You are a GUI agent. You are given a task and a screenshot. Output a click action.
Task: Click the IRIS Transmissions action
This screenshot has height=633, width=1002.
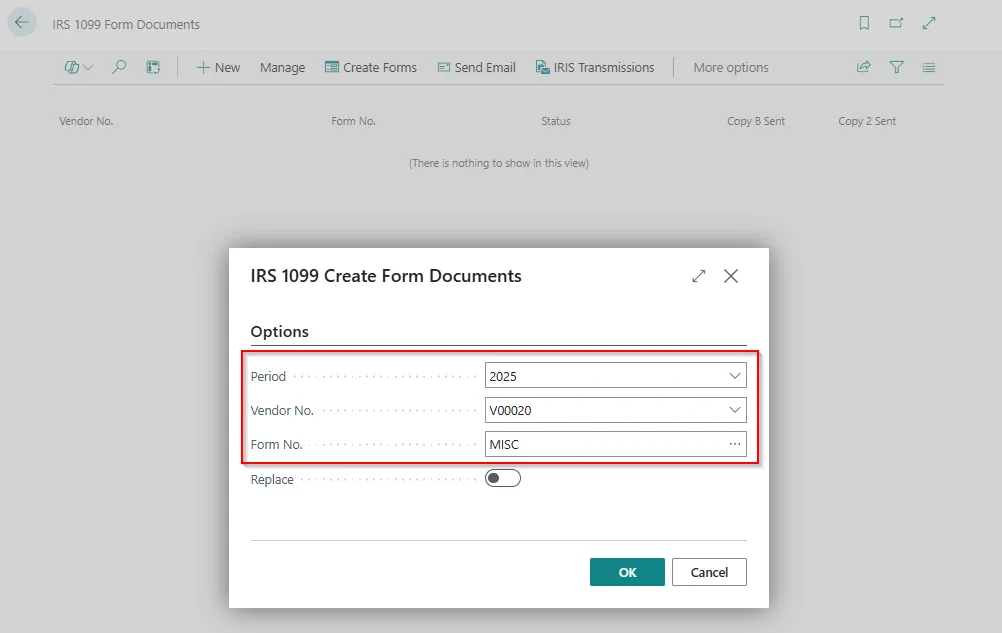tap(595, 67)
